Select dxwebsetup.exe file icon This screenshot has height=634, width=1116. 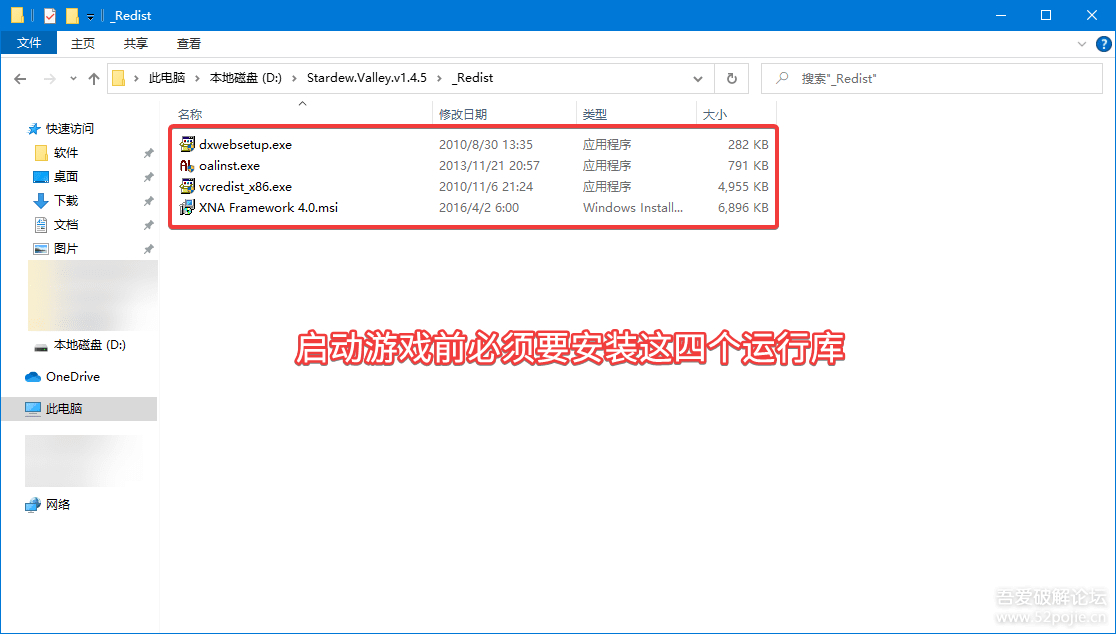186,144
